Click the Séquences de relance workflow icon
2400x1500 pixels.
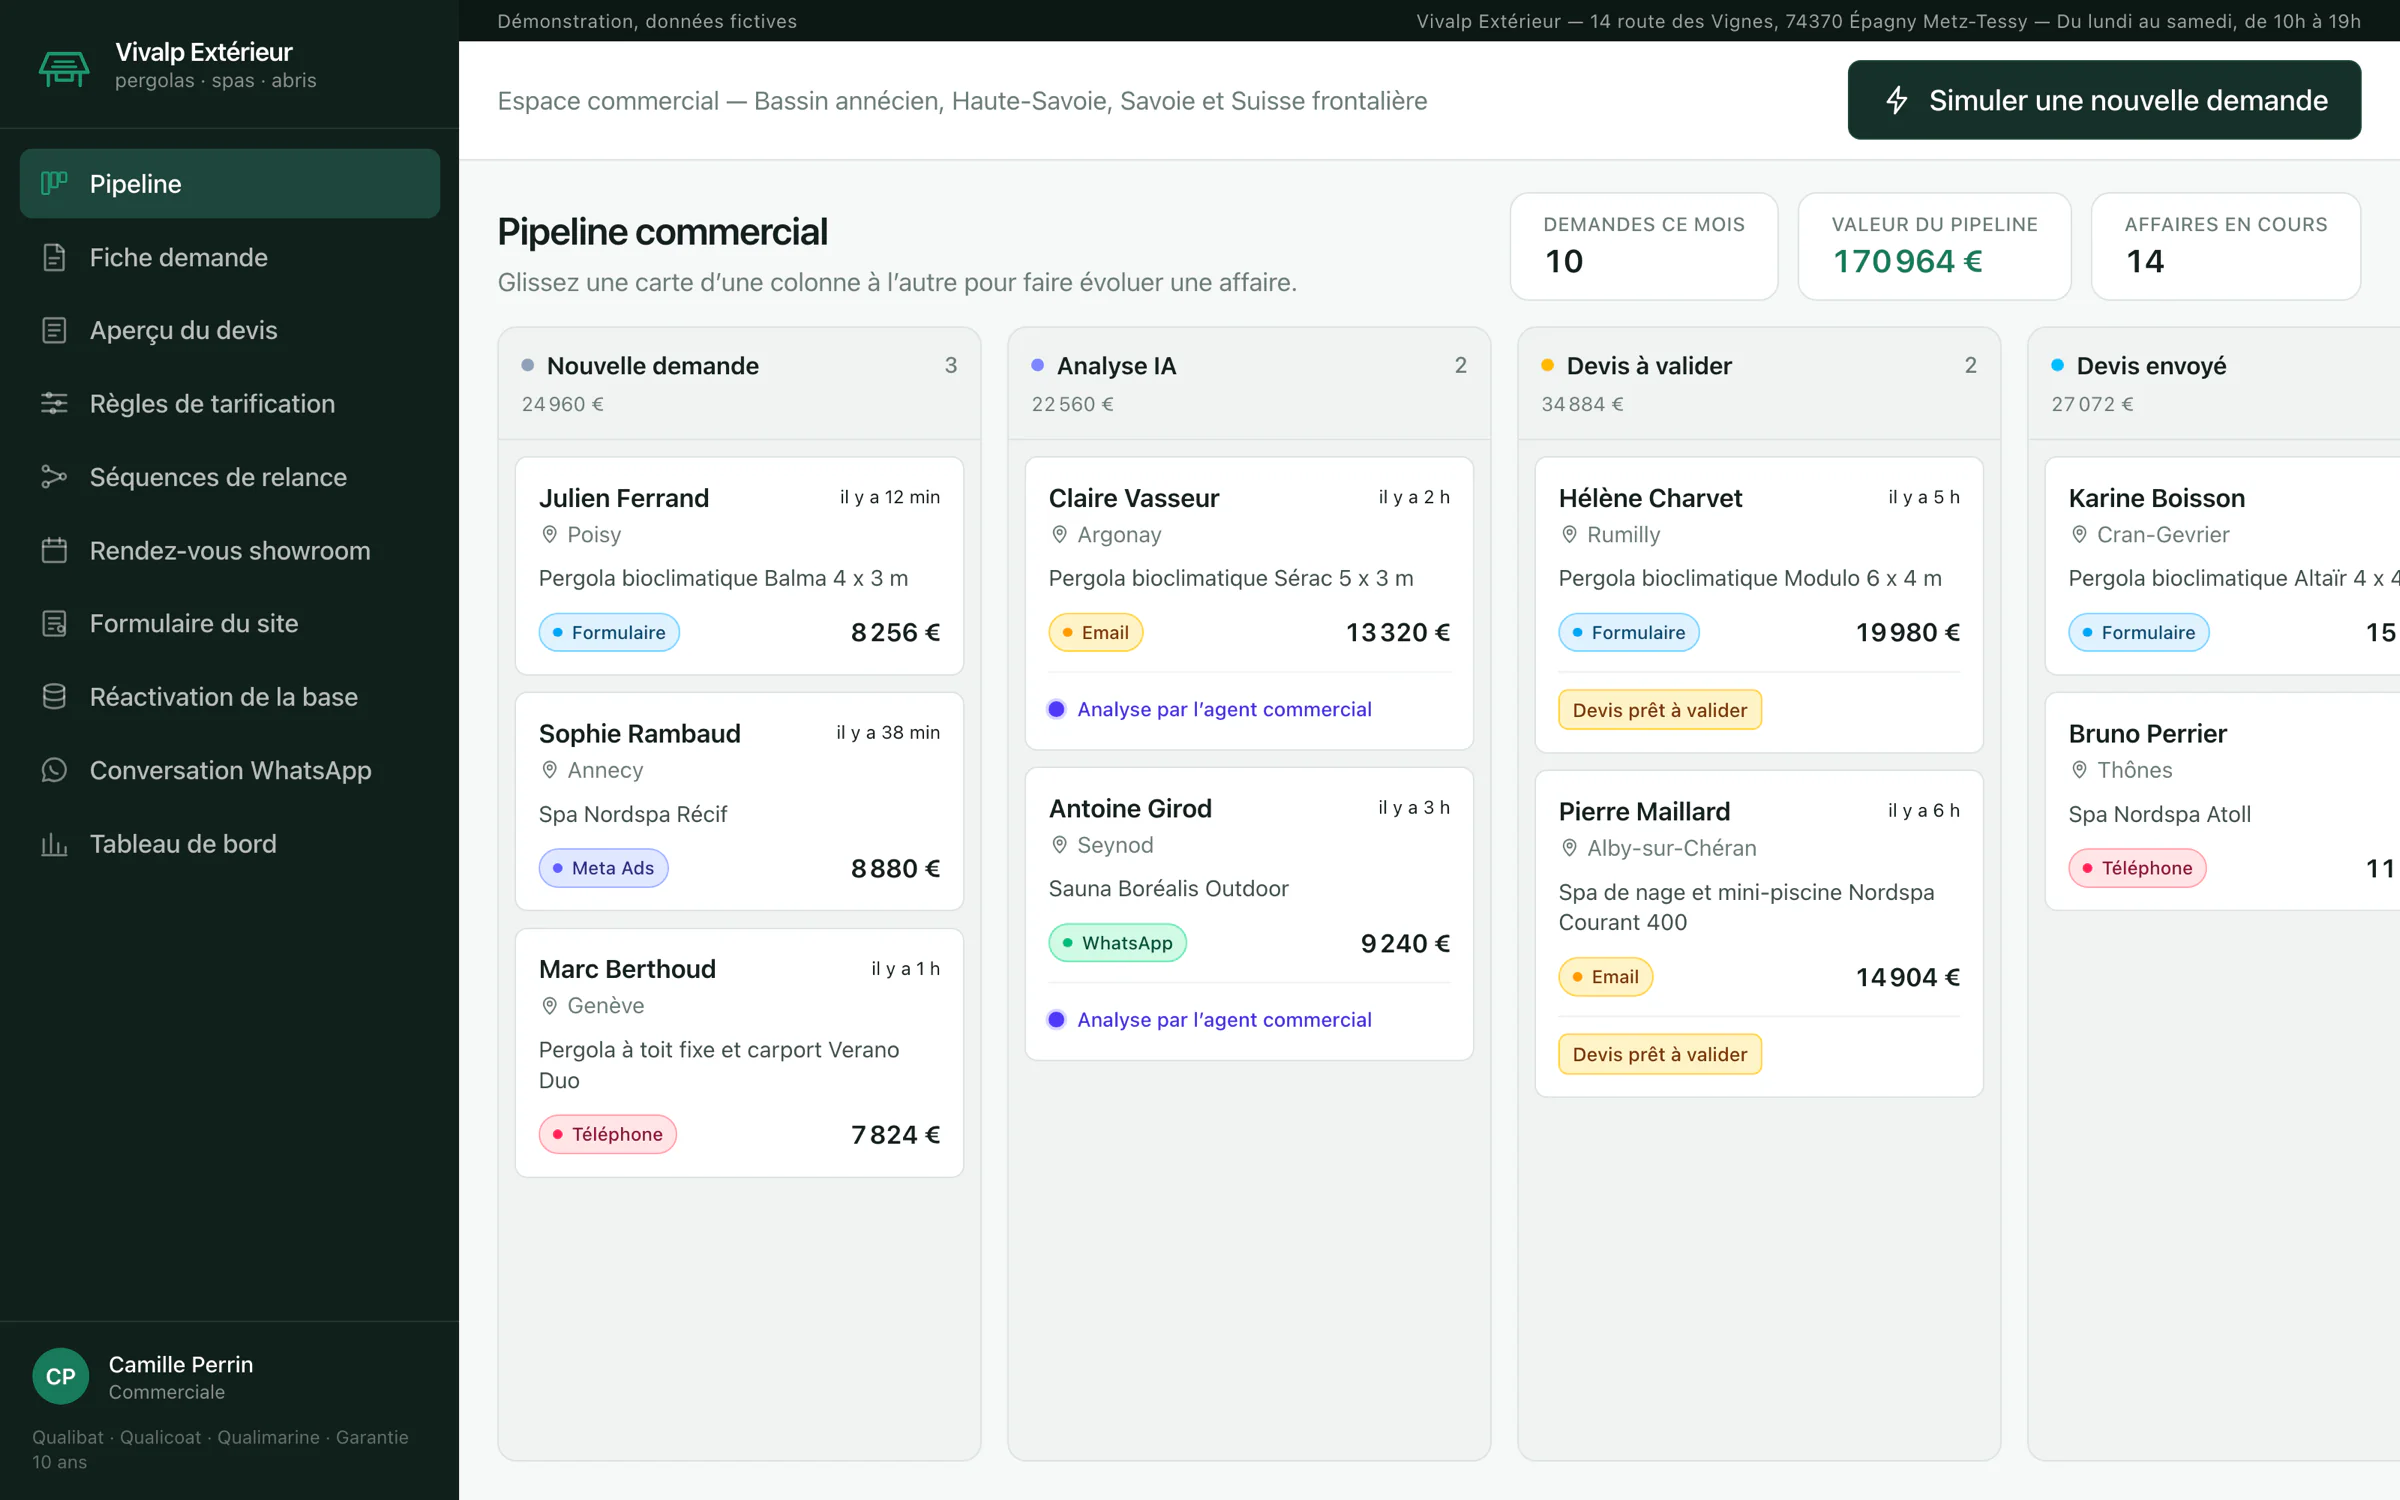tap(54, 477)
